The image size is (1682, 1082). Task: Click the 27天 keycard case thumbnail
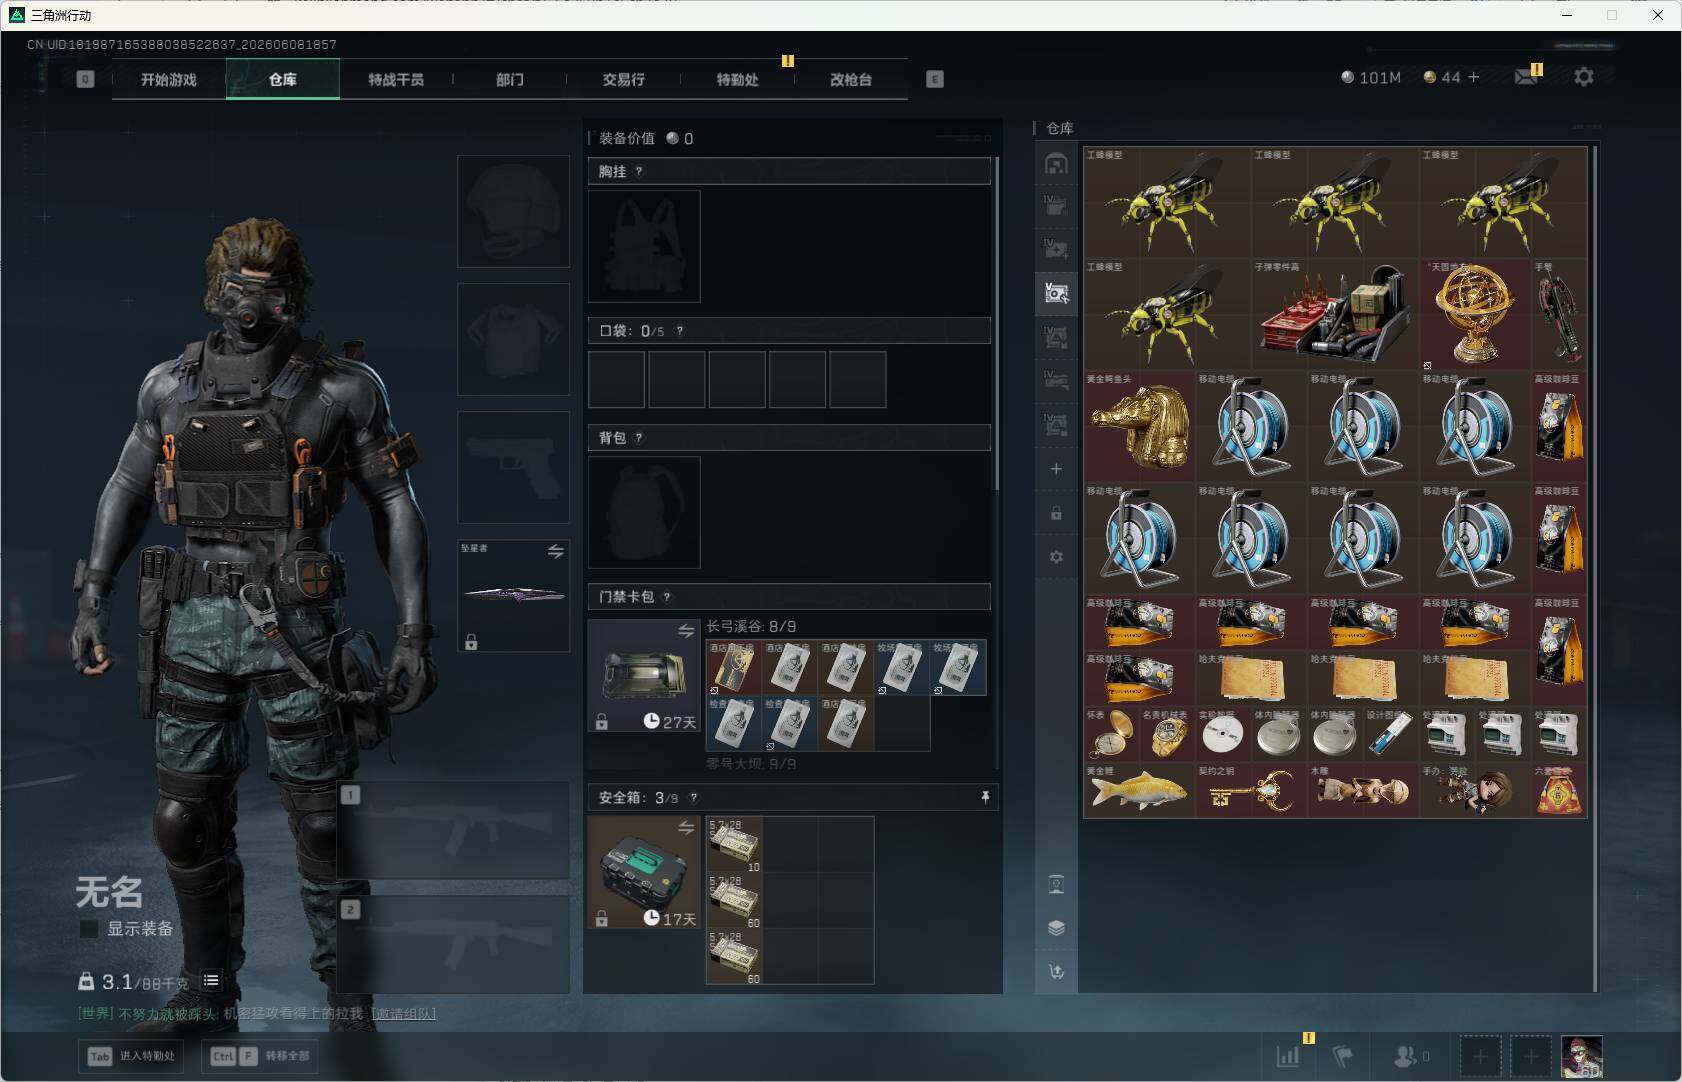tap(644, 675)
